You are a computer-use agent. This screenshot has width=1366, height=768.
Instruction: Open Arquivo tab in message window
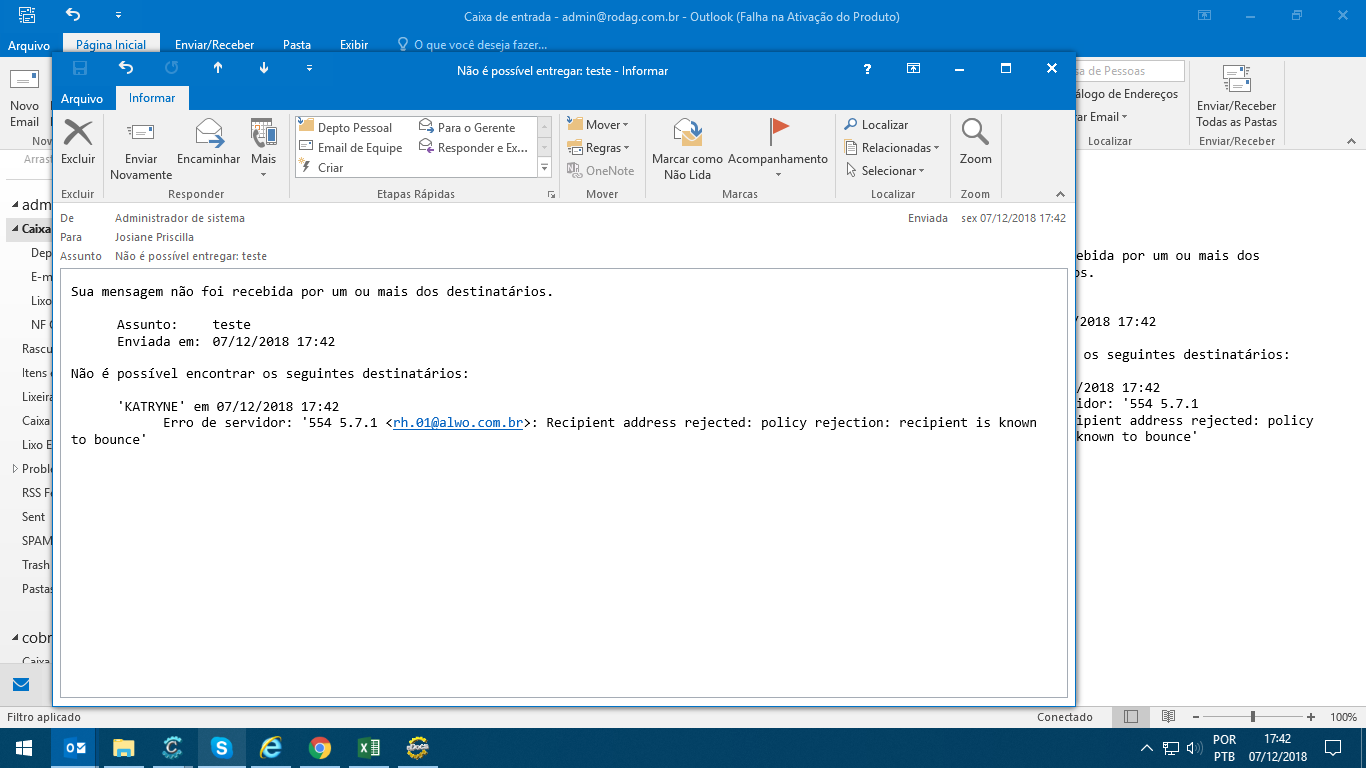82,98
